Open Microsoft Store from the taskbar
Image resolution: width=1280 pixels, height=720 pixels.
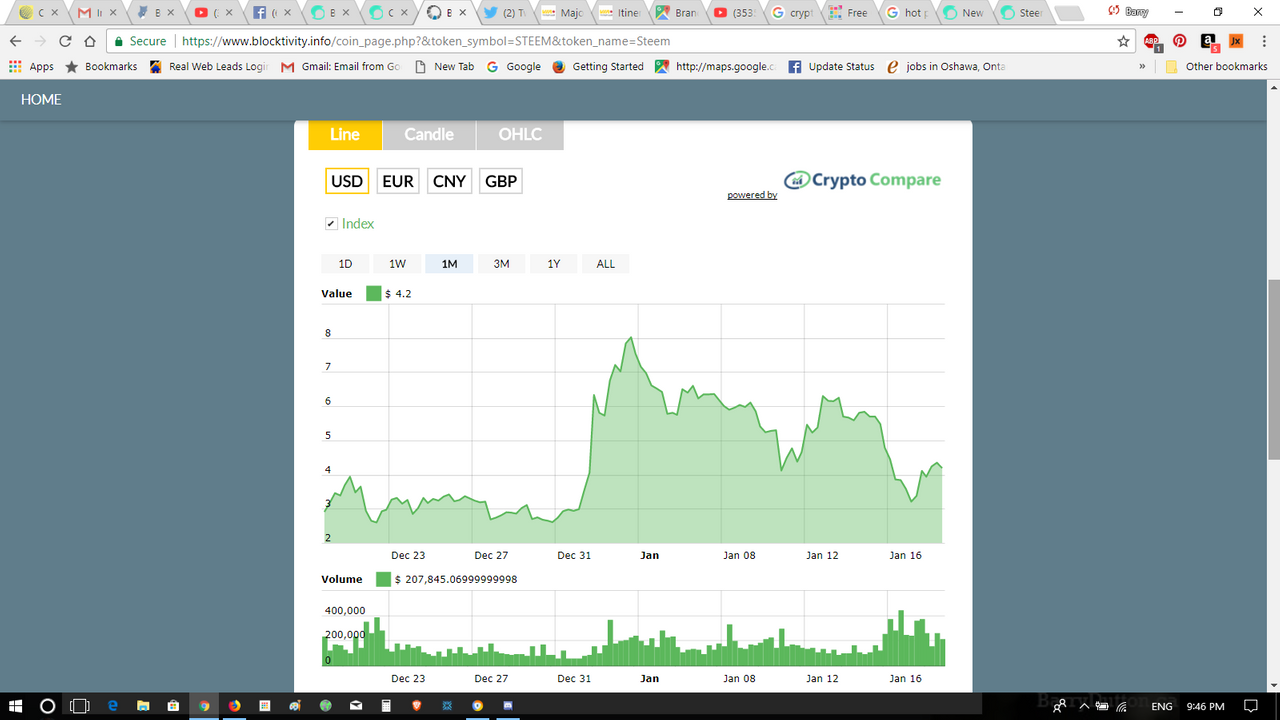(173, 706)
